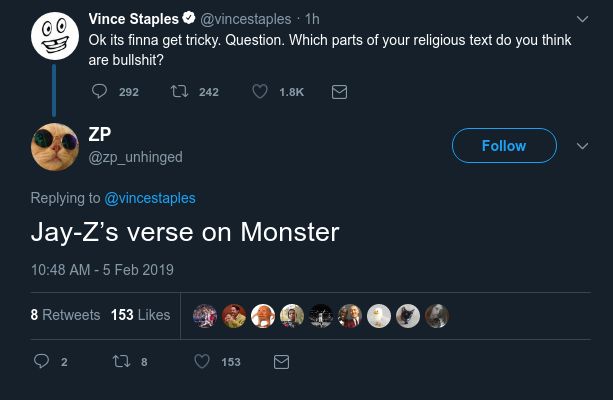Click last liker avatar in likes row
Image resolution: width=613 pixels, height=400 pixels.
(x=437, y=316)
